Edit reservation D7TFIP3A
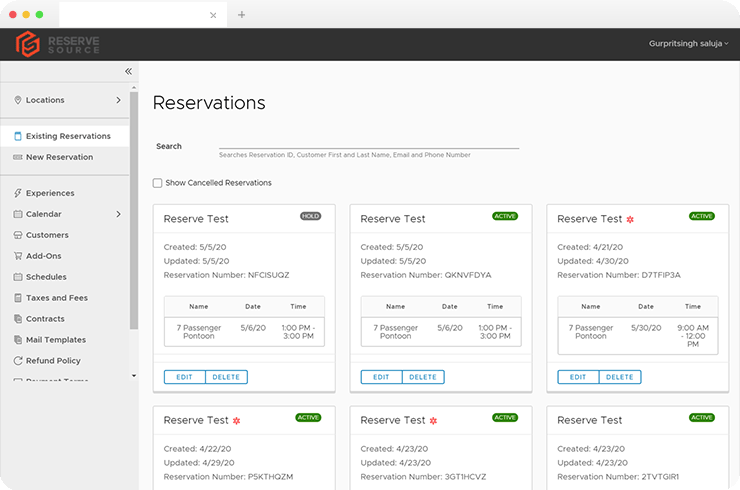The image size is (740, 490). 578,377
